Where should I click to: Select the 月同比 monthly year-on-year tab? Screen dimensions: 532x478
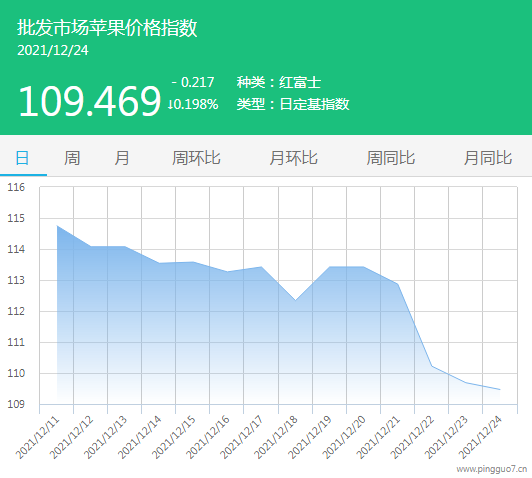point(488,158)
